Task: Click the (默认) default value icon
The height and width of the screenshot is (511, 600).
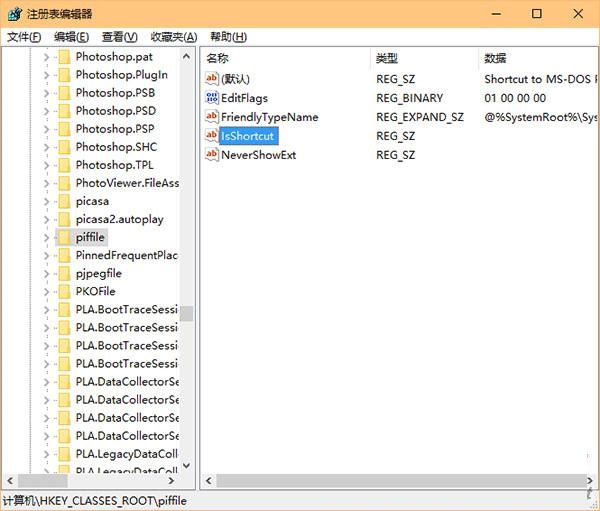Action: [x=211, y=79]
